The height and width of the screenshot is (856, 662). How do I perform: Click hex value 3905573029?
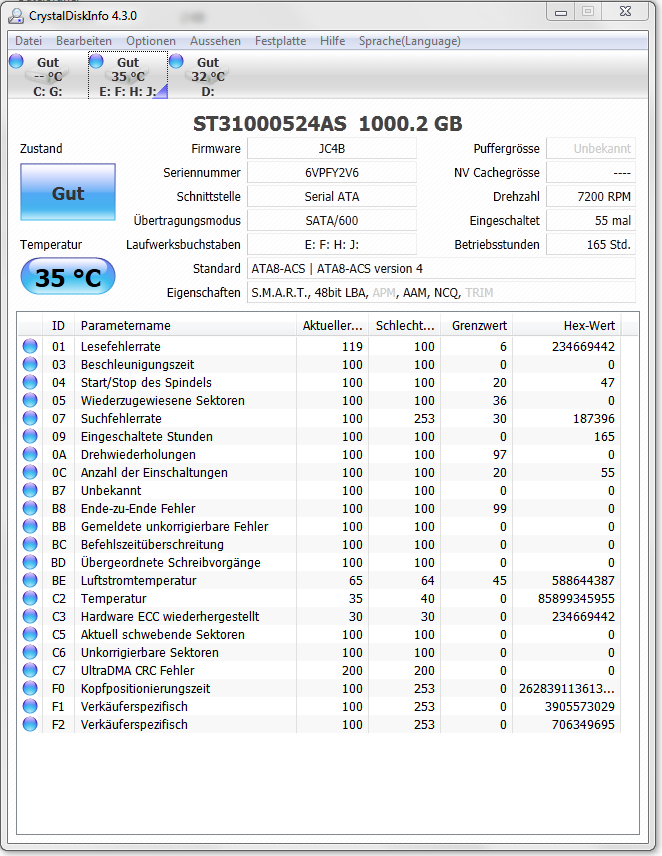click(580, 707)
